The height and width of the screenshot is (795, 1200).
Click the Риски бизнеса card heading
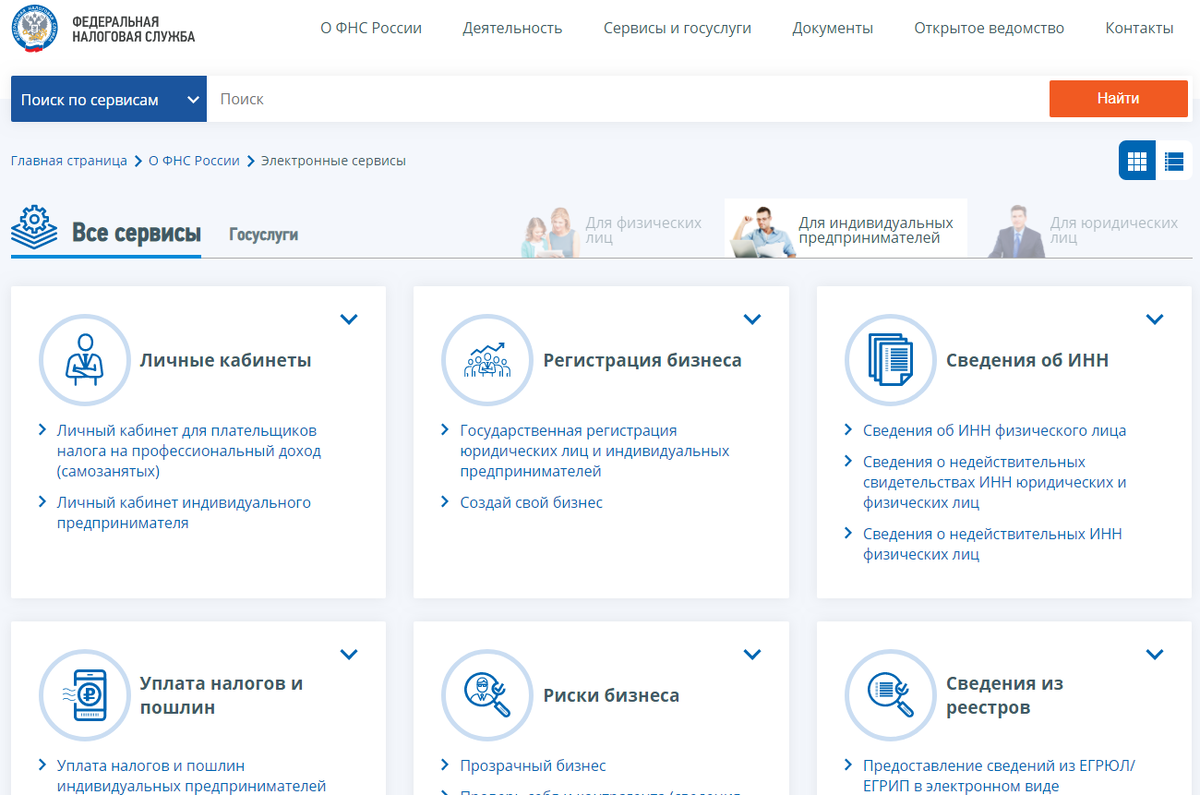611,695
